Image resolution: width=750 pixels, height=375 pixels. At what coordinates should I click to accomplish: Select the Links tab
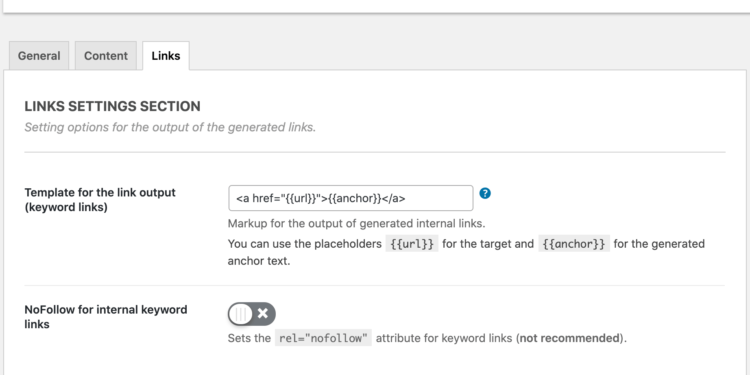pos(166,55)
